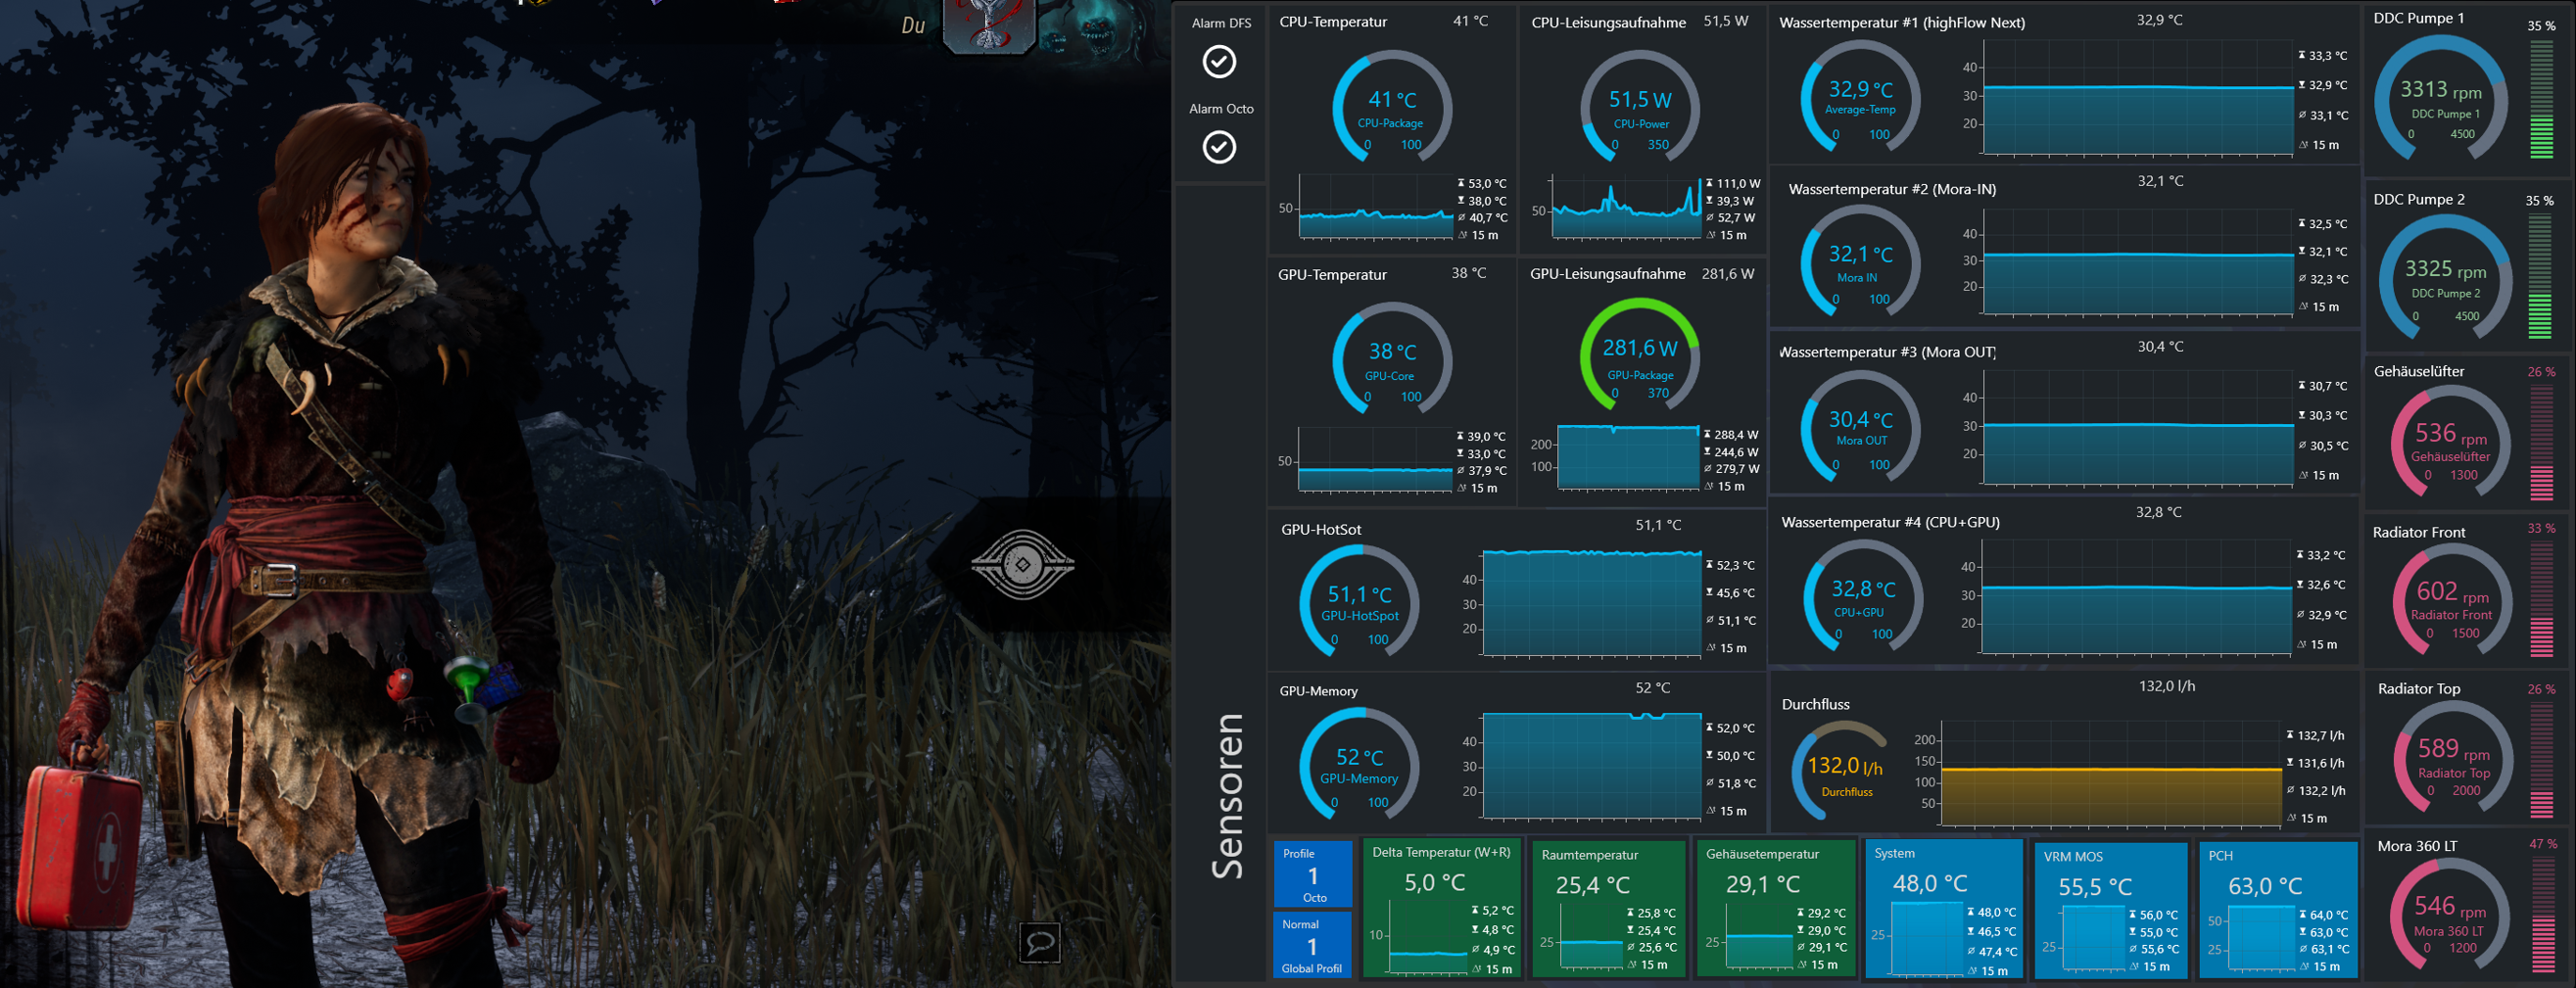Click the GPU-Leistungsaufnahme history chart

pyautogui.click(x=1629, y=457)
